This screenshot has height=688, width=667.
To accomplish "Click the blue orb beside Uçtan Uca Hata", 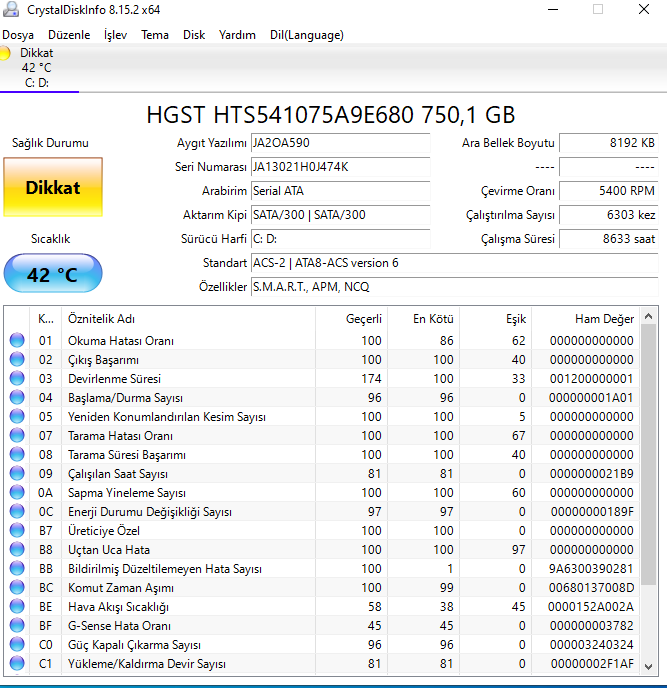I will [x=17, y=550].
